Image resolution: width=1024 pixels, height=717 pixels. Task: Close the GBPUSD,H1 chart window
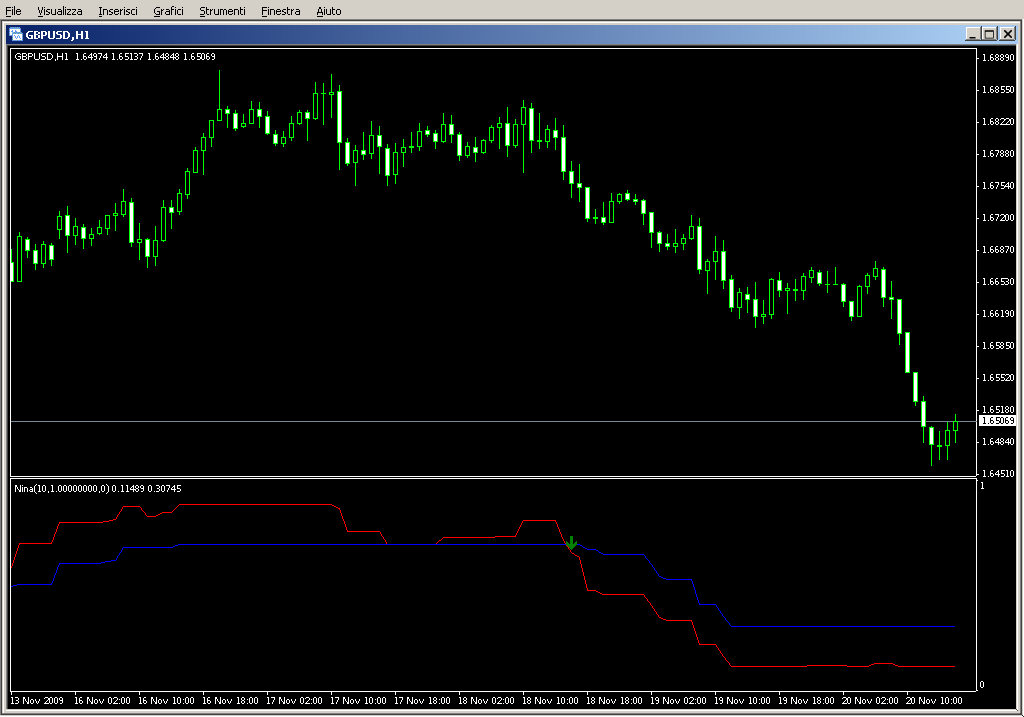1006,33
